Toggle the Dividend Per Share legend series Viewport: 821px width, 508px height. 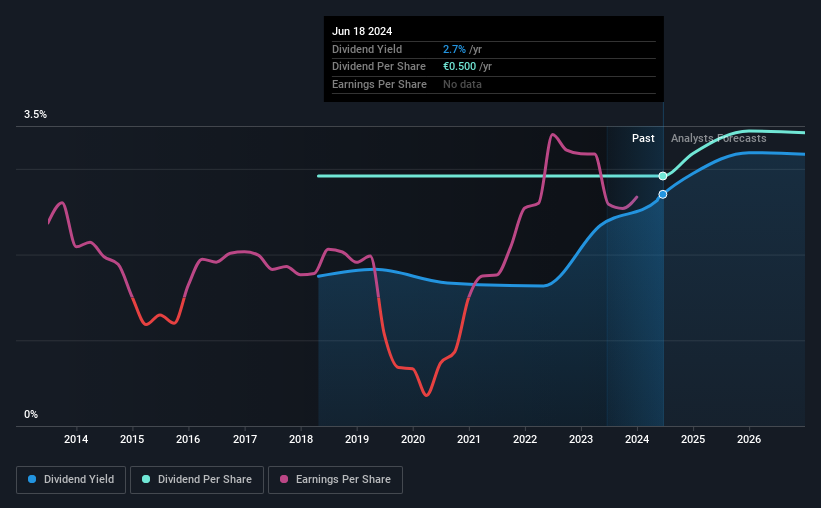(197, 479)
